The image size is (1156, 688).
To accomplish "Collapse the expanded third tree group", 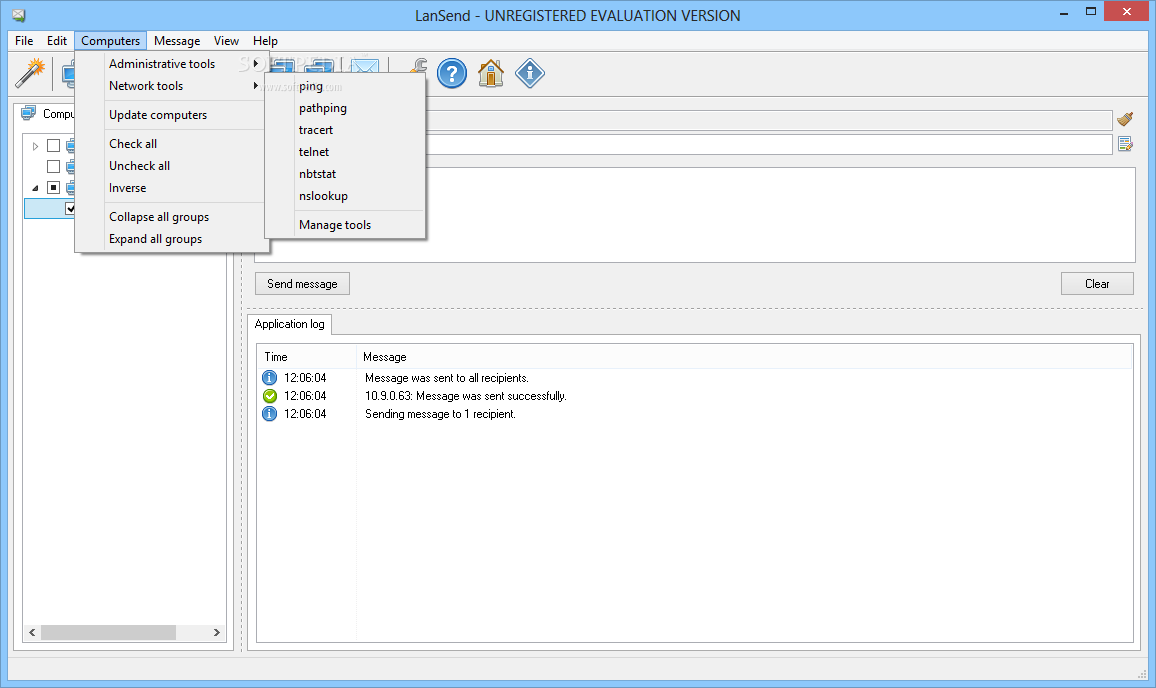I will (x=35, y=188).
